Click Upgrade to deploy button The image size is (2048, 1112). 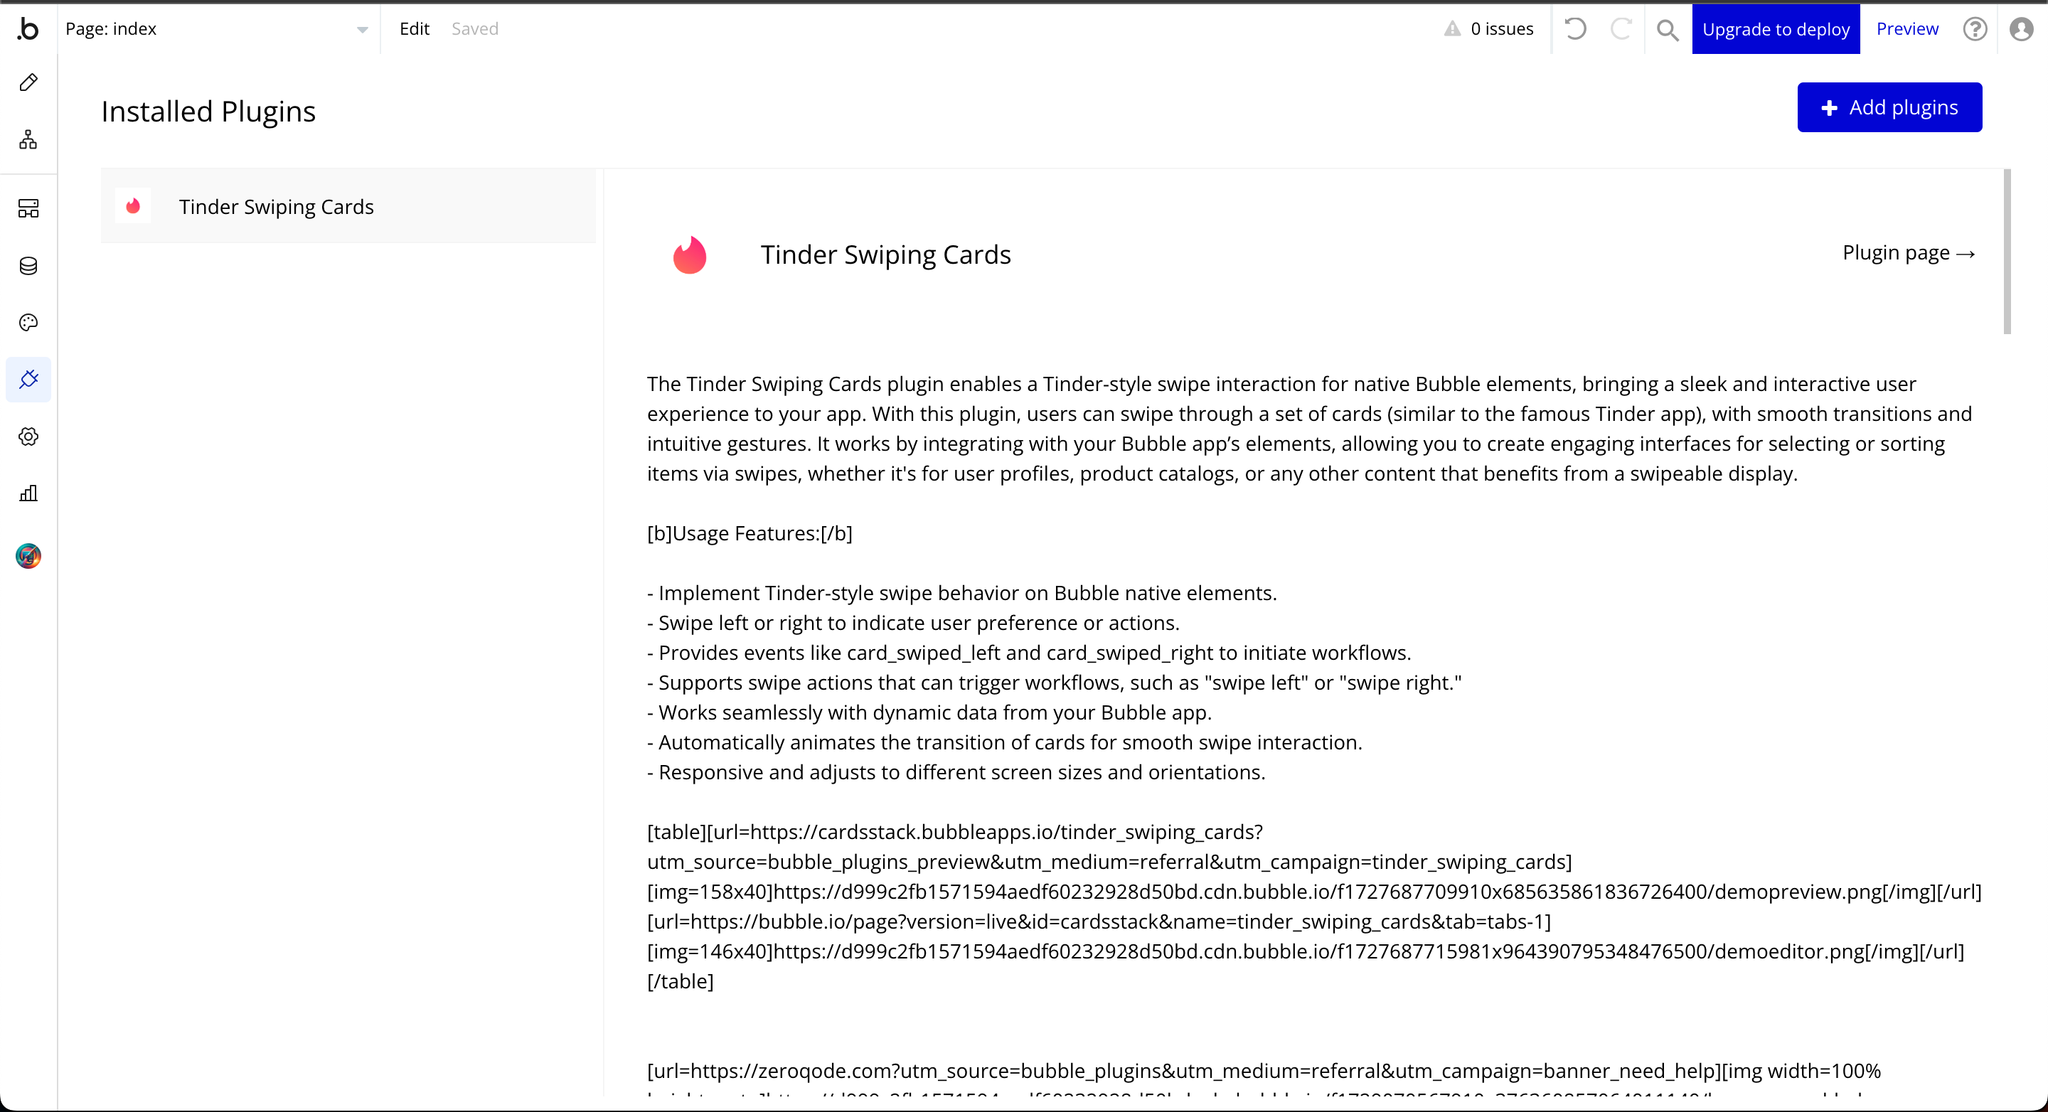(1776, 29)
